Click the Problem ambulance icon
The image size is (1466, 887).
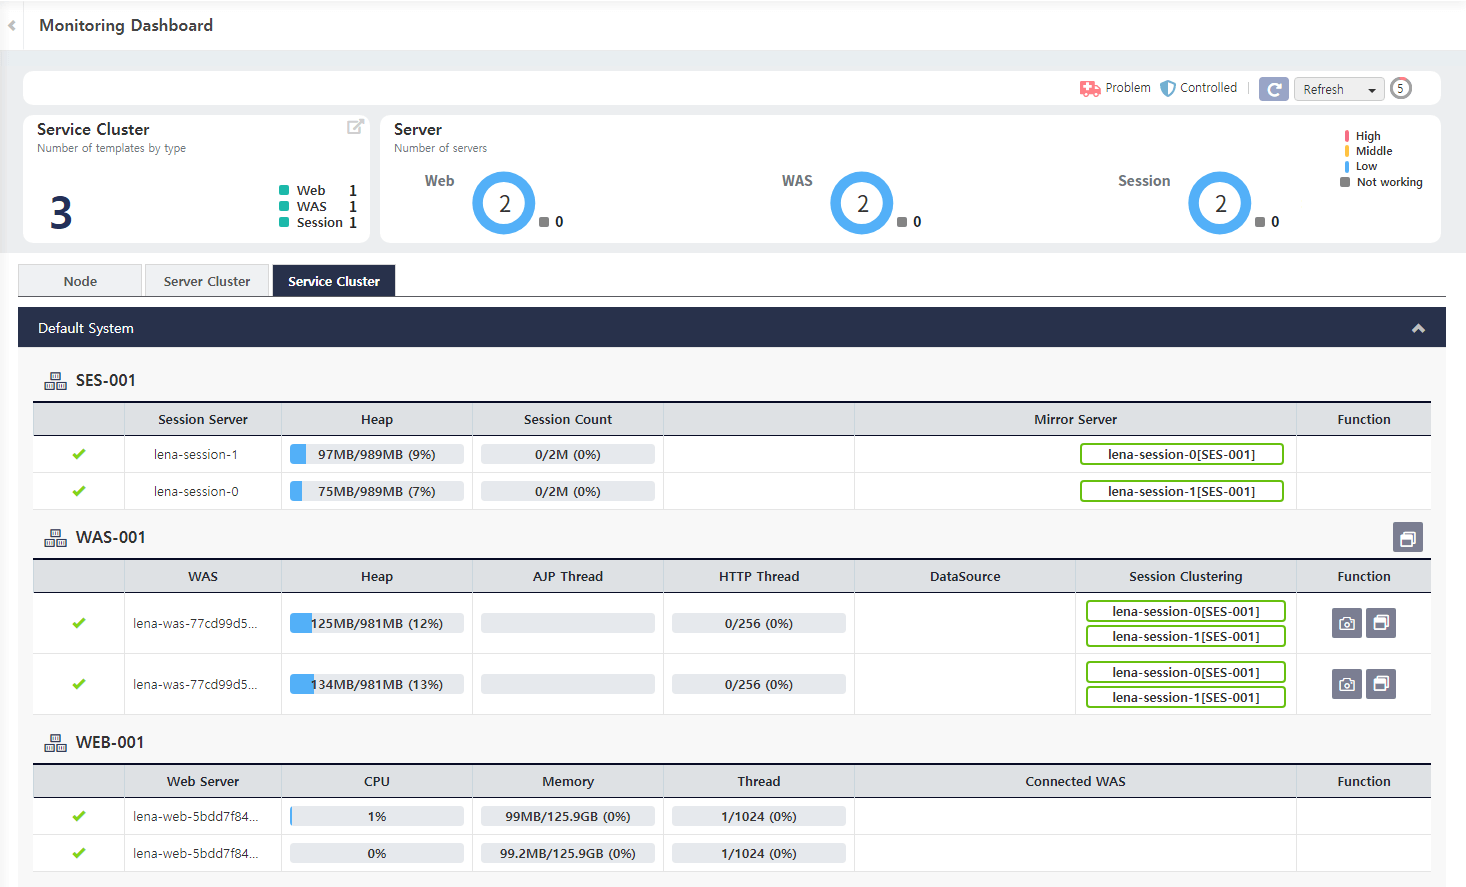1089,87
